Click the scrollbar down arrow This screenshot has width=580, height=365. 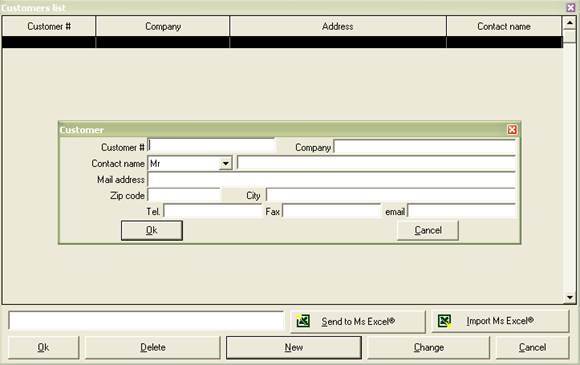coord(570,297)
